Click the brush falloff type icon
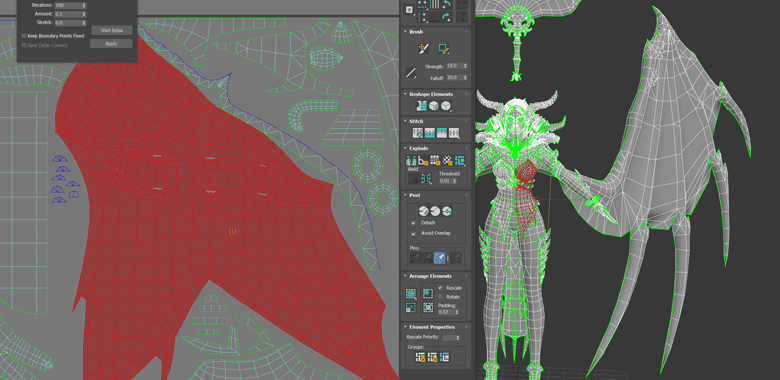The width and height of the screenshot is (780, 380). 411,73
